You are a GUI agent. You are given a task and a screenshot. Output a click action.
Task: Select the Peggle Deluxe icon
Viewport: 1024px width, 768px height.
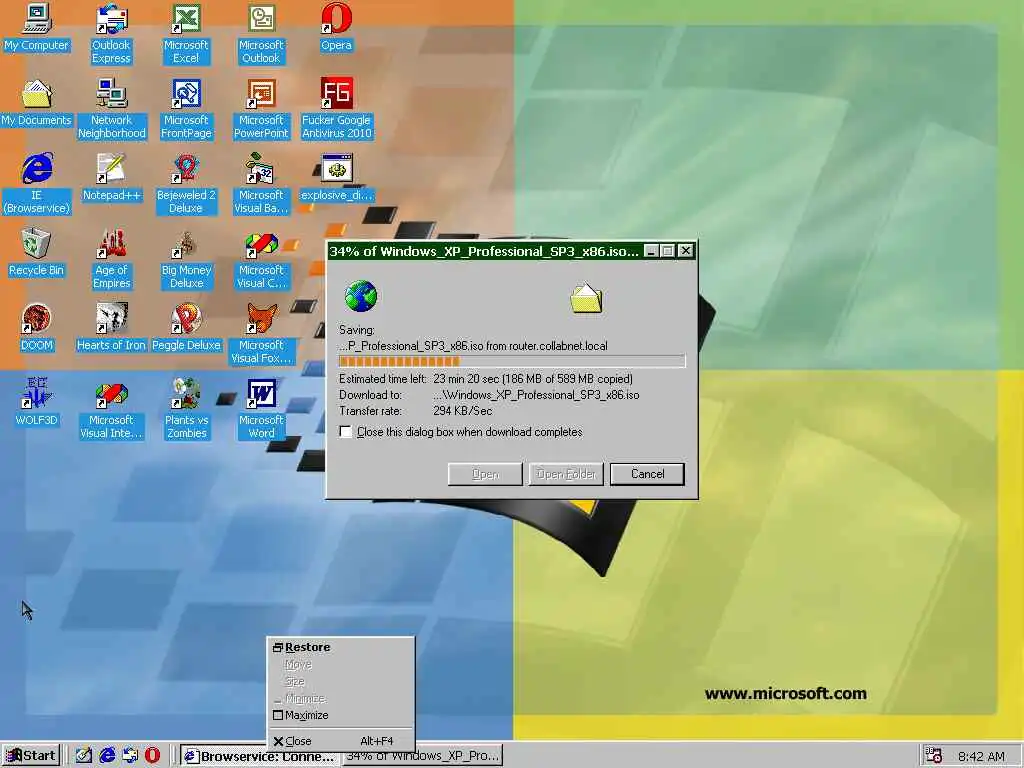click(186, 328)
